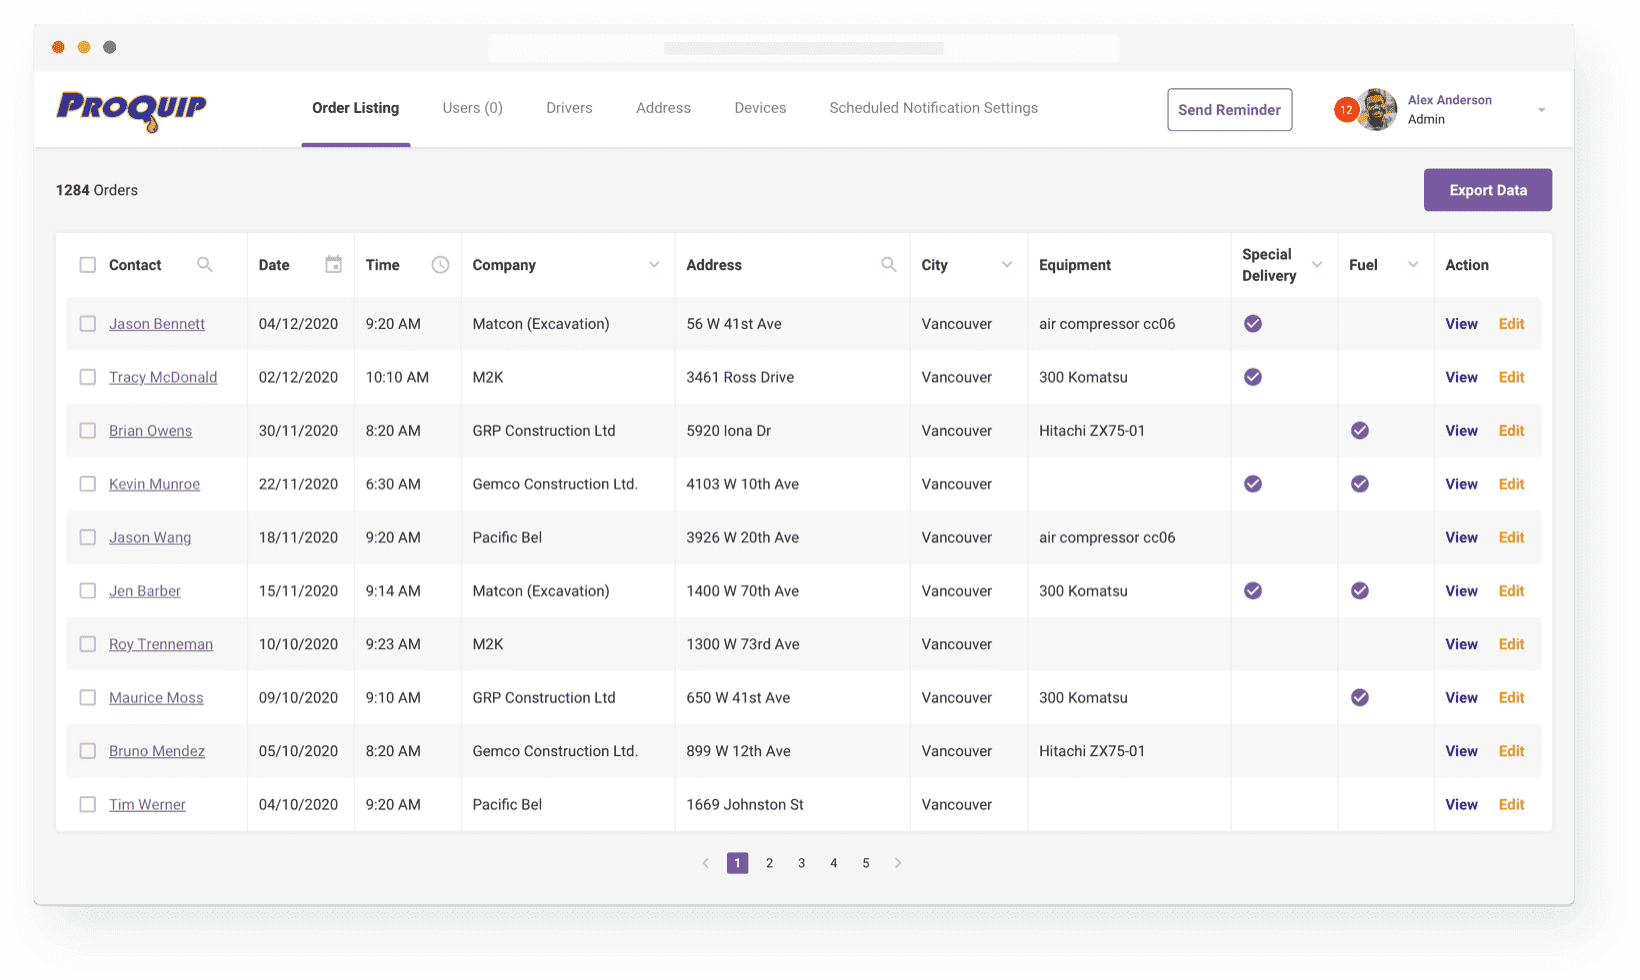This screenshot has width=1640, height=980.
Task: Expand the Company column filter dropdown
Action: click(x=654, y=265)
